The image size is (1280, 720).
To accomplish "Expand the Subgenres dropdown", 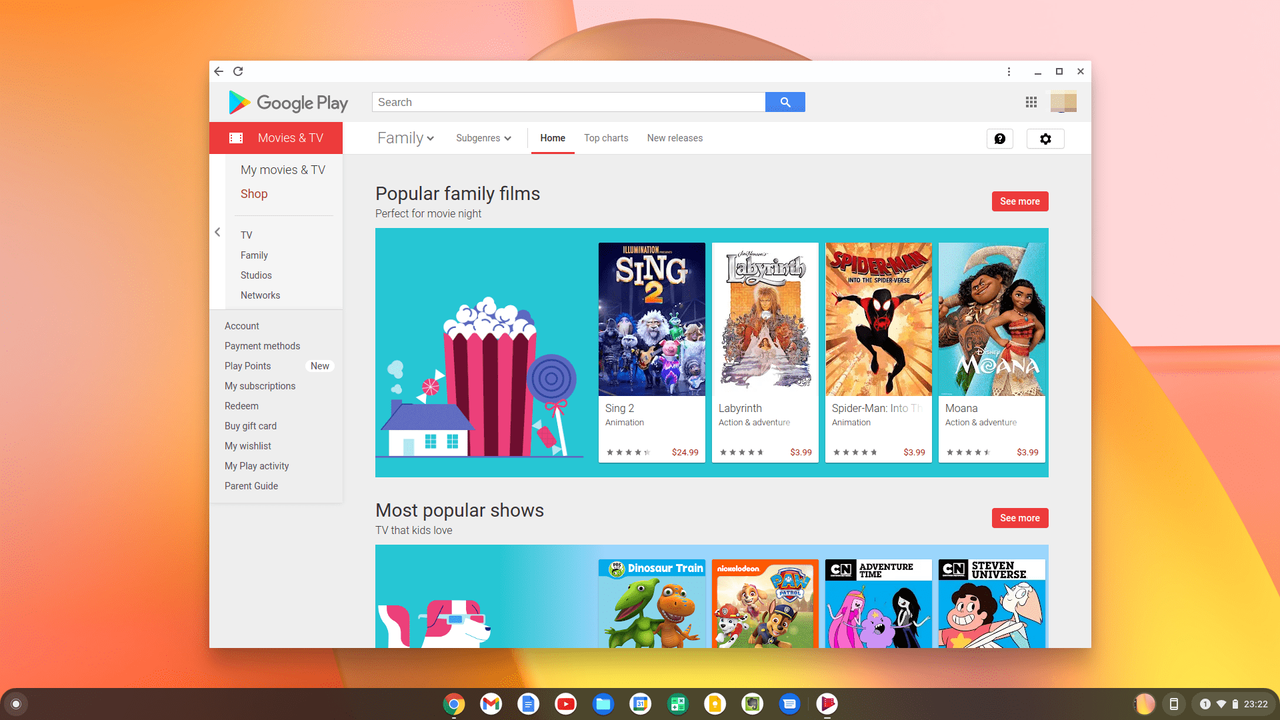I will [484, 138].
